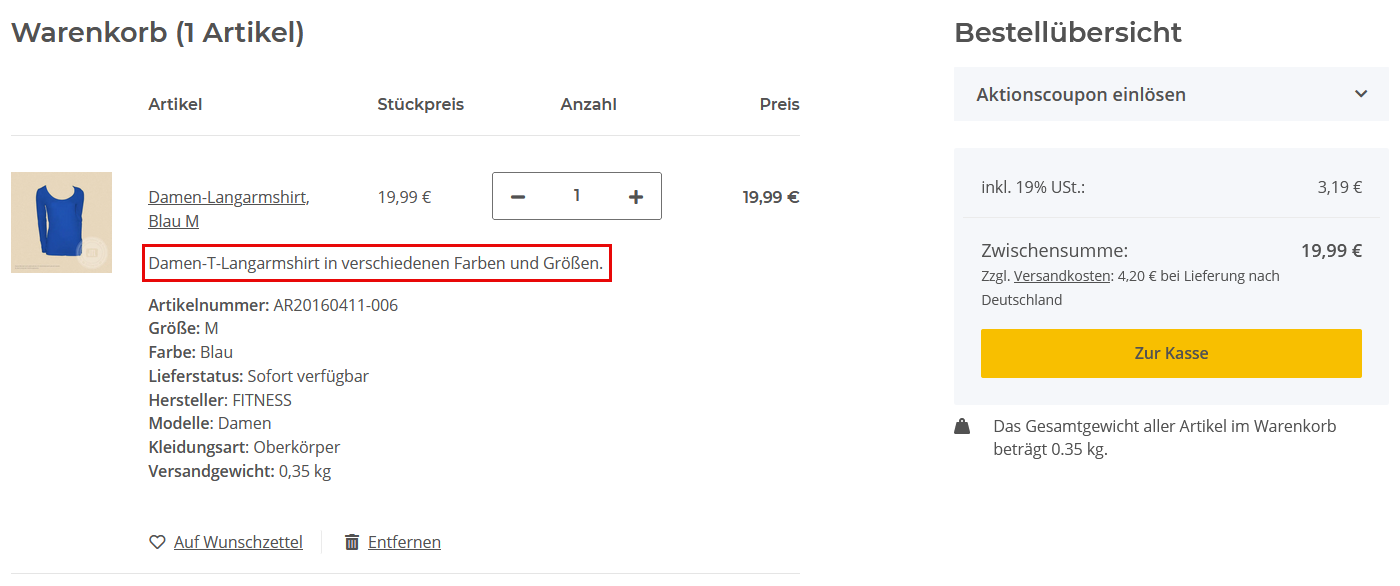Focus the quantity input field showing 1
Screen dimensions: 1400x586
coord(576,196)
